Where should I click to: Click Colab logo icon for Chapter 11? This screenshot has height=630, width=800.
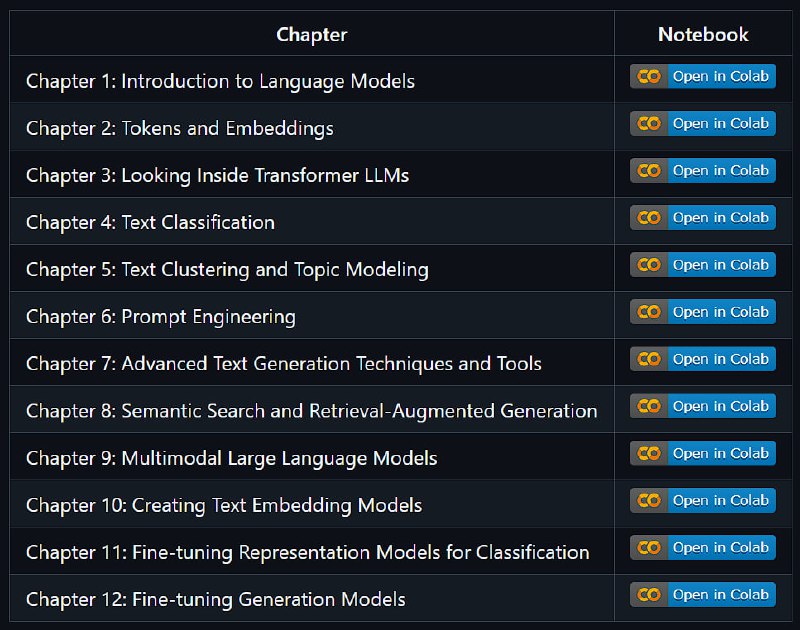tap(649, 548)
